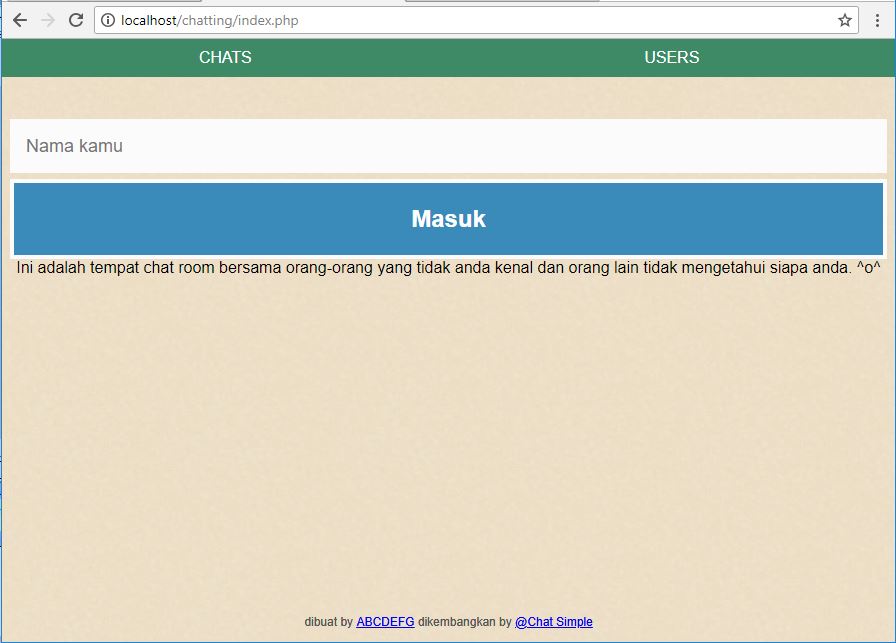Screen dimensions: 896x643
Task: Focus the "Nama kamu" name field
Action: click(448, 146)
